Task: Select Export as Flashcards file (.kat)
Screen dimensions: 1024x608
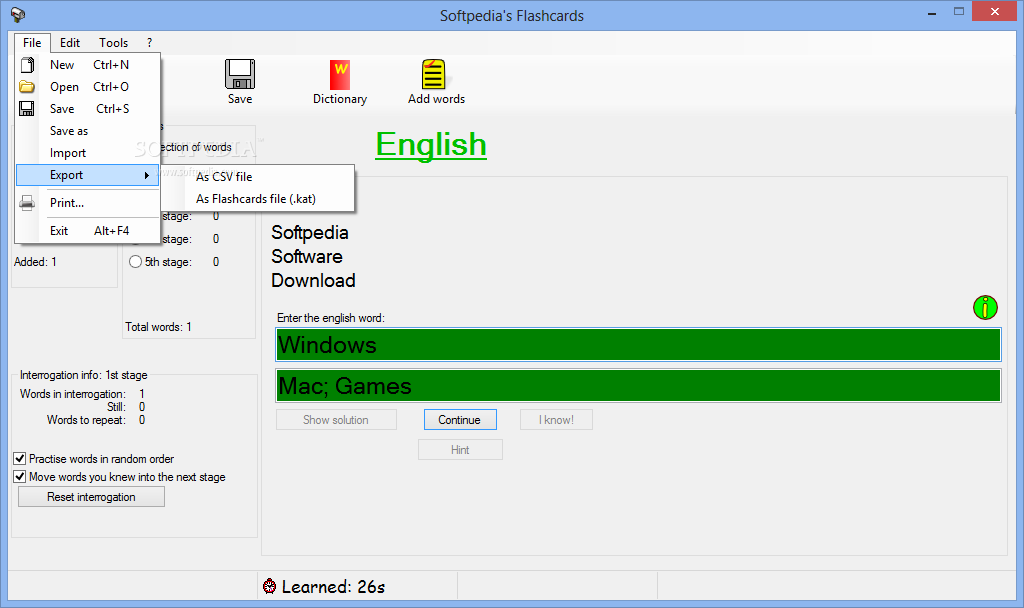Action: (258, 199)
